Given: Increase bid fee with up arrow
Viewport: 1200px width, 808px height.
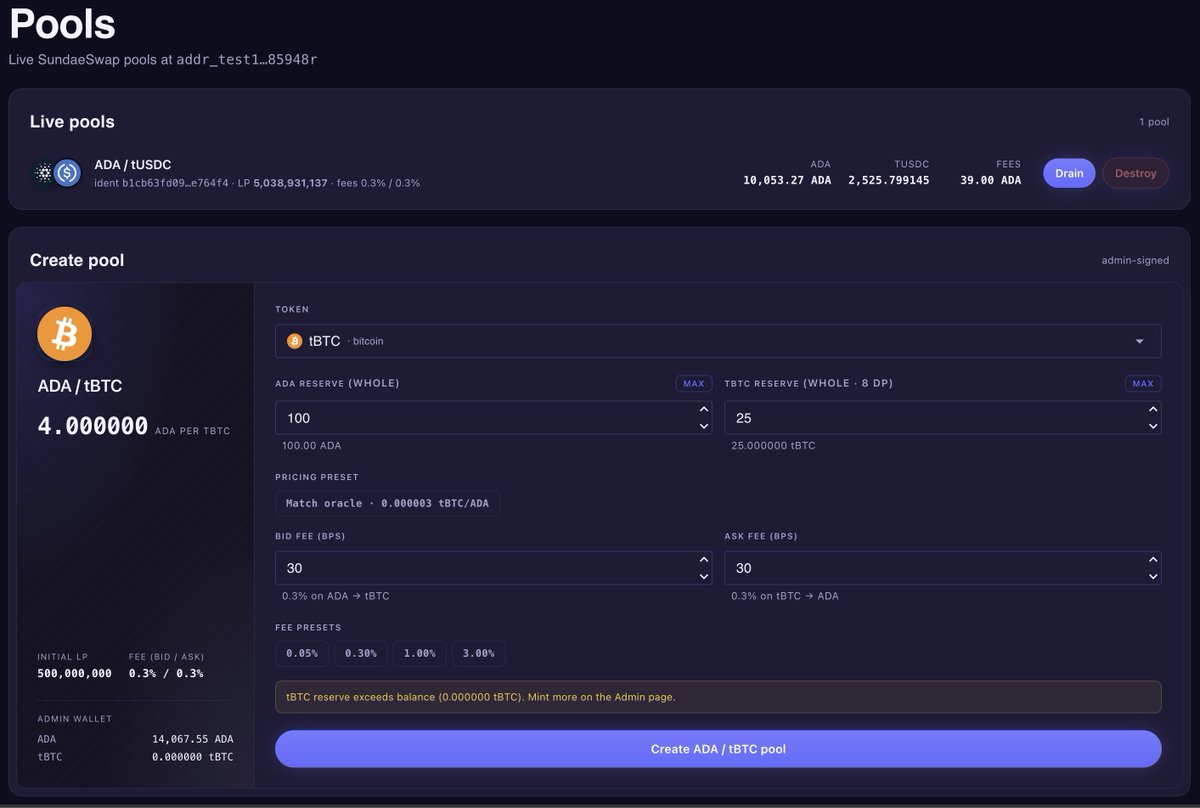Looking at the screenshot, I should [704, 560].
